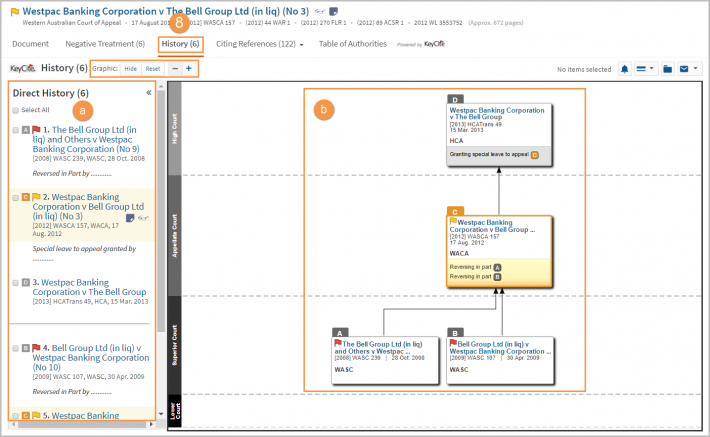Check the box for item 2 Westpac (No 3)
The width and height of the screenshot is (710, 437).
tap(15, 197)
